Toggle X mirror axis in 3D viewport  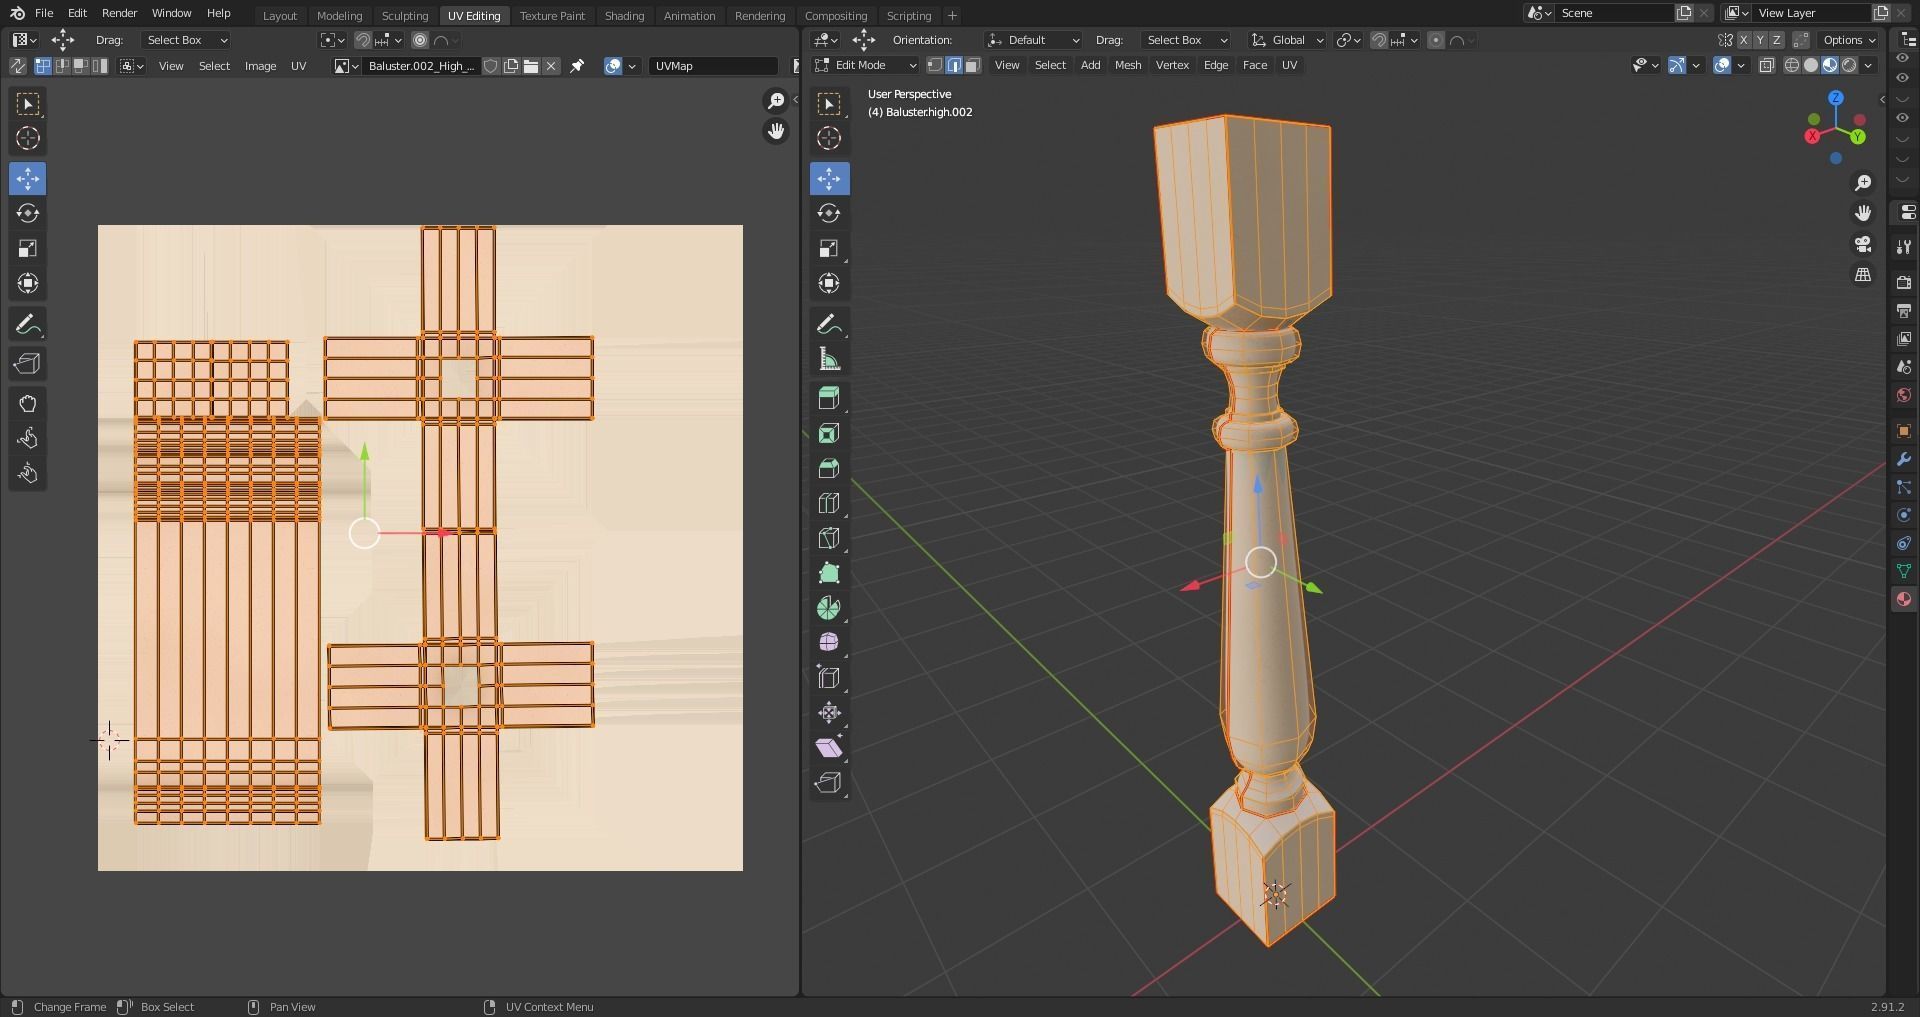pos(1744,40)
